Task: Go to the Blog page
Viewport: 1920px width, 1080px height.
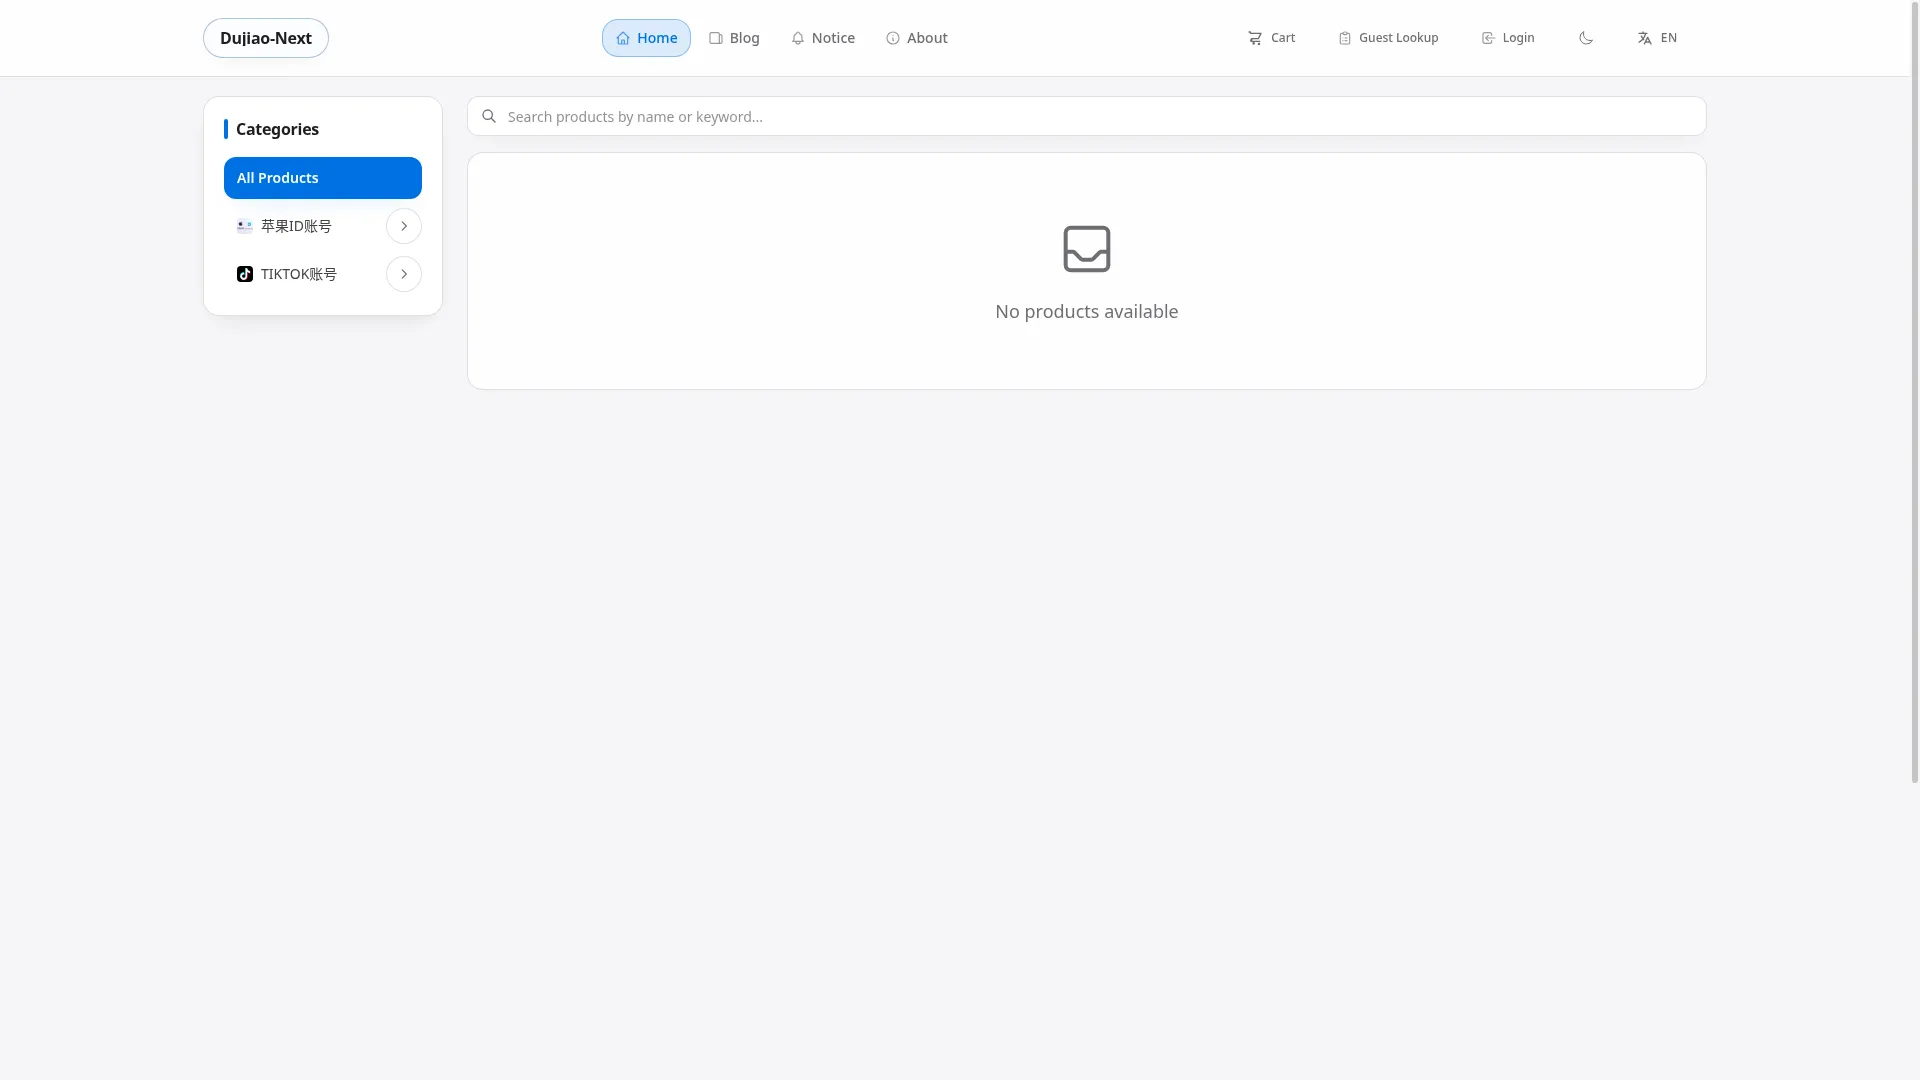Action: pos(734,38)
